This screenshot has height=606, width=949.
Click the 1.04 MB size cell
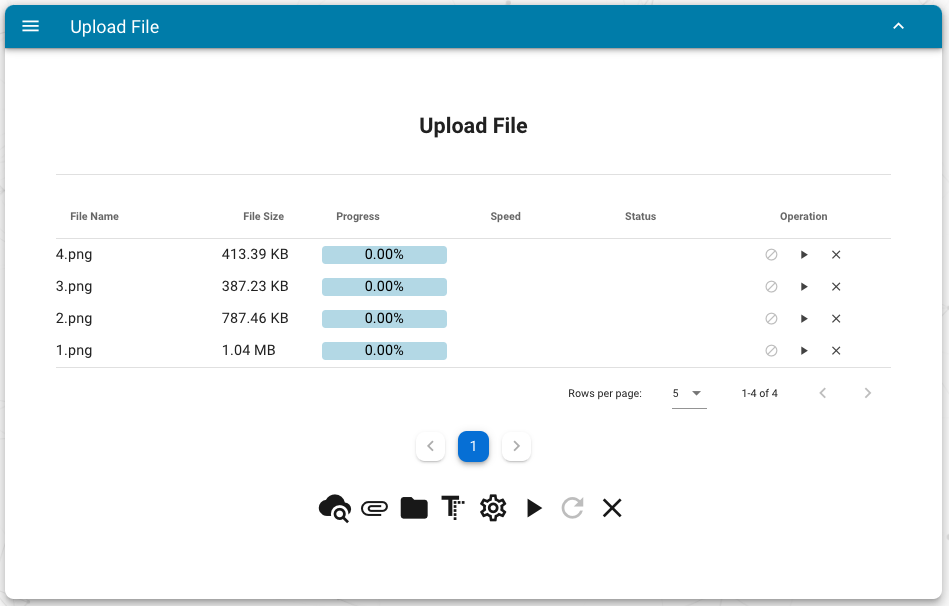click(x=249, y=351)
